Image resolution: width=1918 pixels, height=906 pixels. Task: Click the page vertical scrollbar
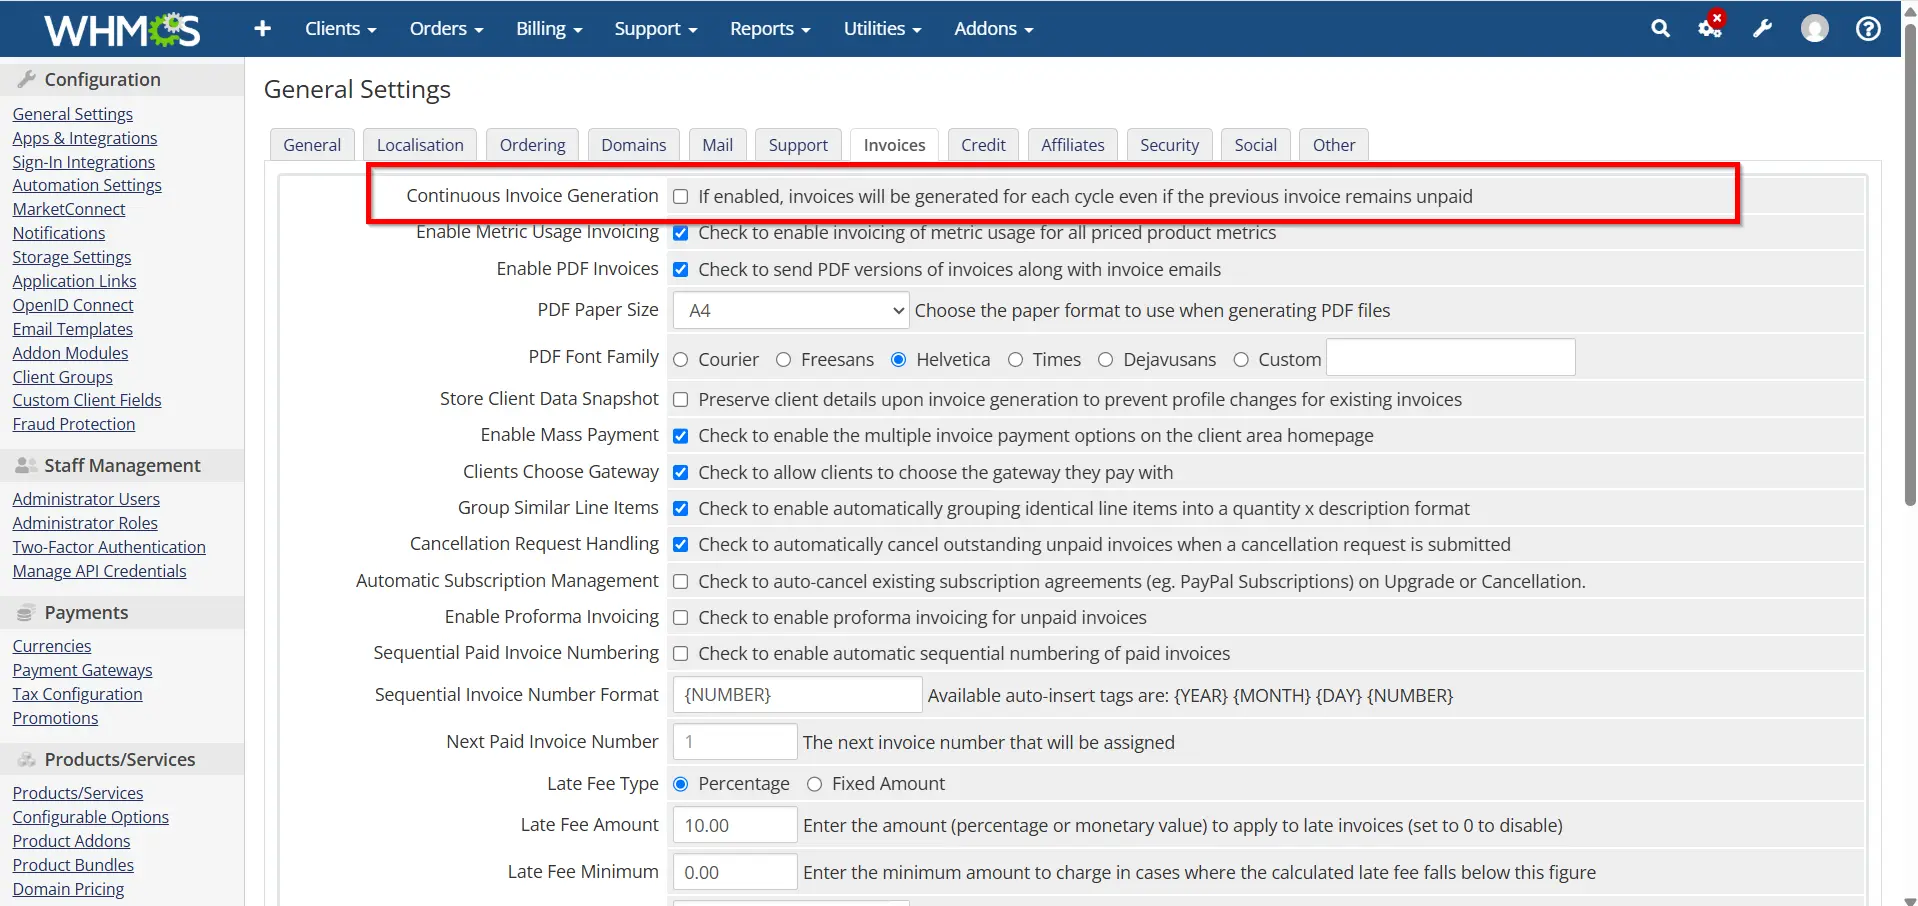coord(1909,266)
